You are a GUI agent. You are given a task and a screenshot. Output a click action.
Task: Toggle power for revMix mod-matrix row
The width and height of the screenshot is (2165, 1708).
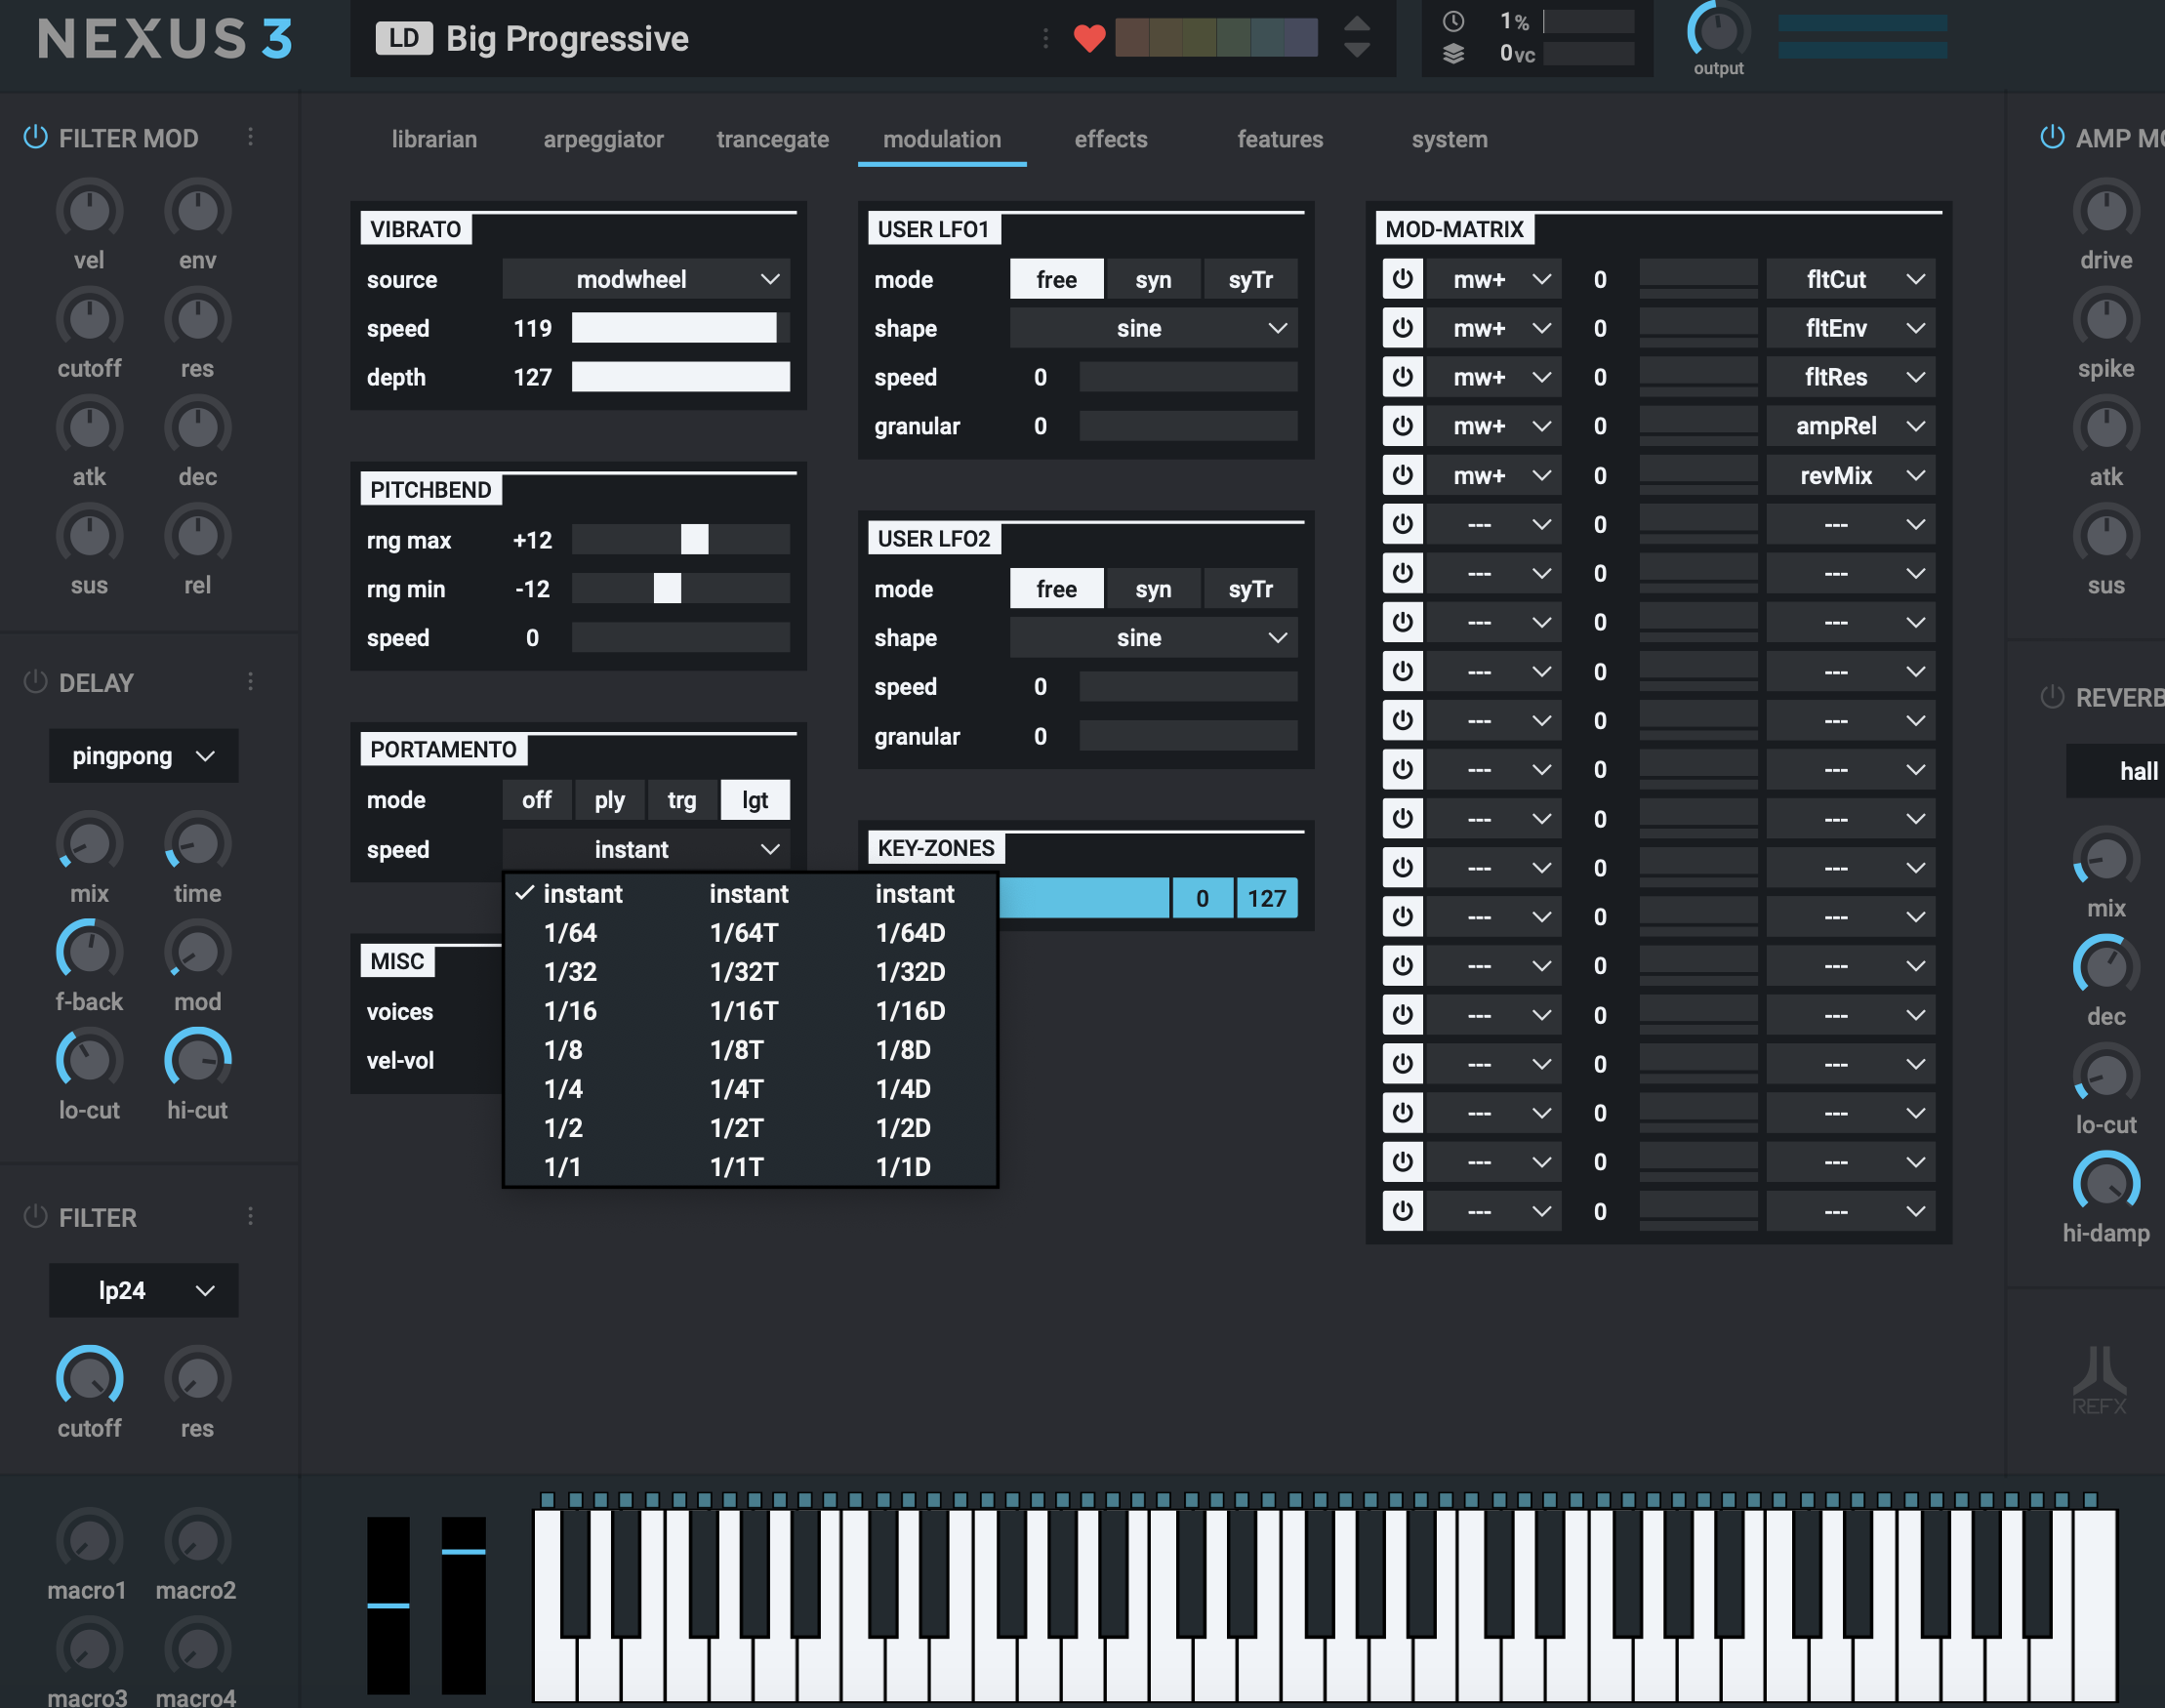(1403, 475)
